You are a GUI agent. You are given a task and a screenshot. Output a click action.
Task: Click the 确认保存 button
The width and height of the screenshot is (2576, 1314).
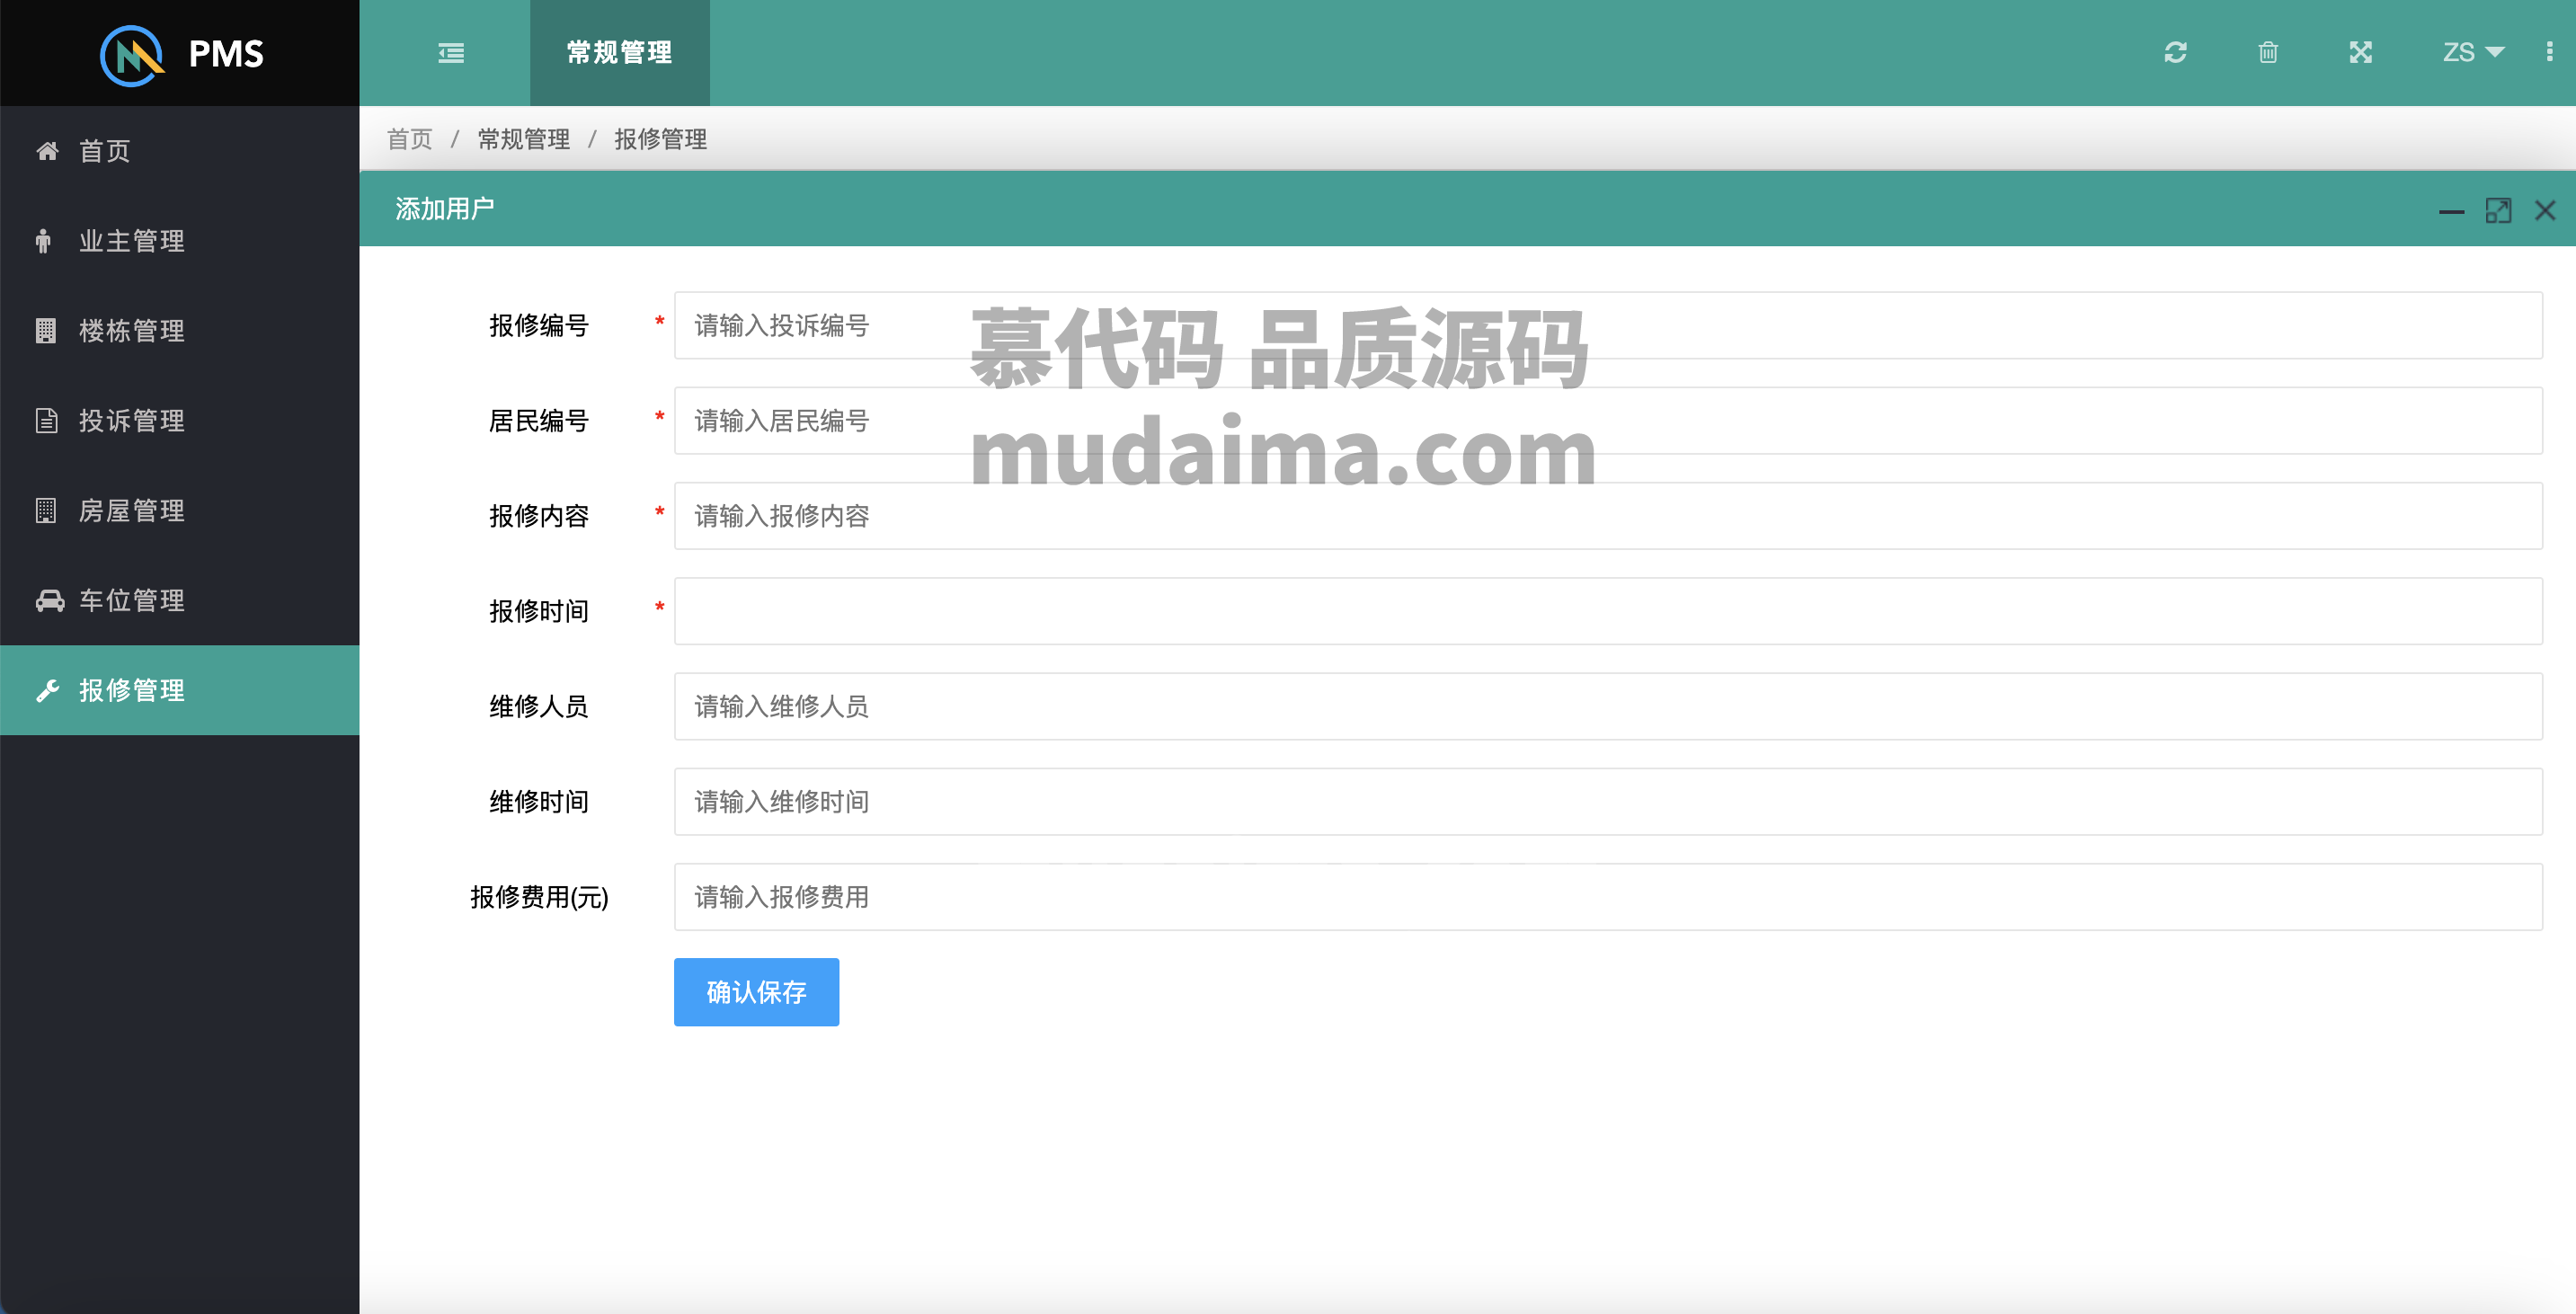click(x=756, y=992)
